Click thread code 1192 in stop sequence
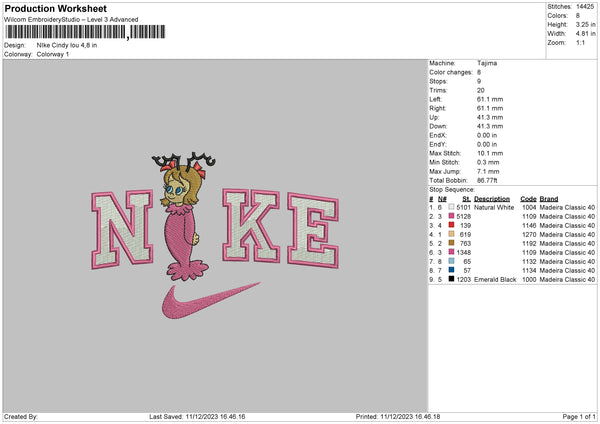This screenshot has height=424, width=600. (x=529, y=243)
